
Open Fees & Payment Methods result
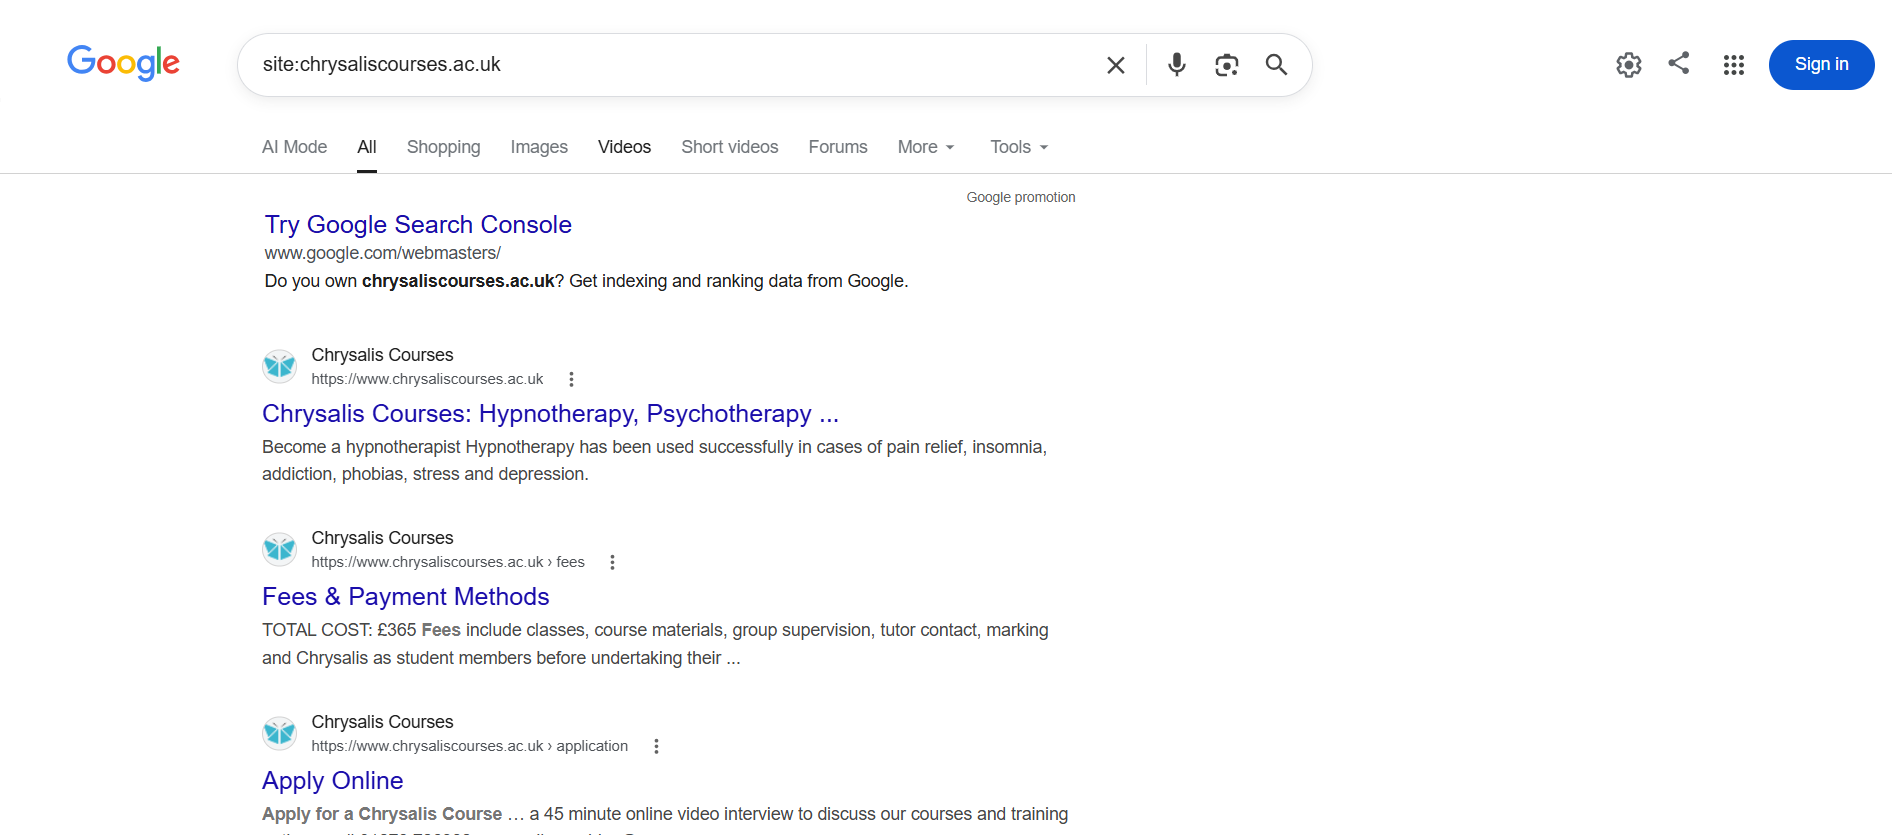[x=405, y=596]
